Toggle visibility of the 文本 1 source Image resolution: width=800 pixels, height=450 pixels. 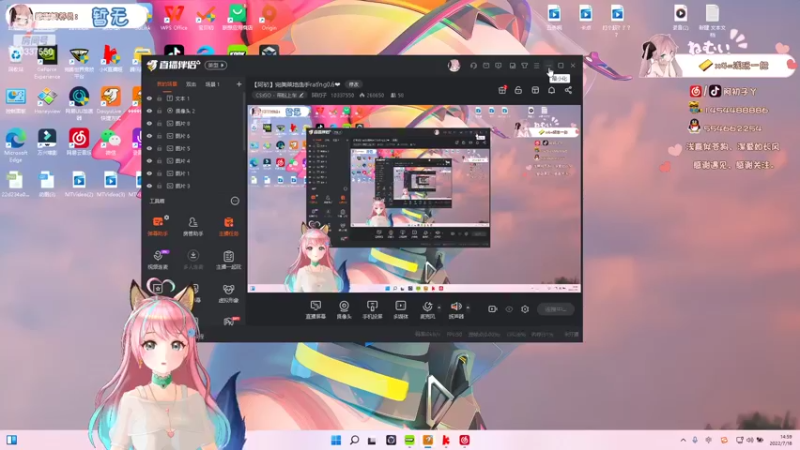[149, 98]
